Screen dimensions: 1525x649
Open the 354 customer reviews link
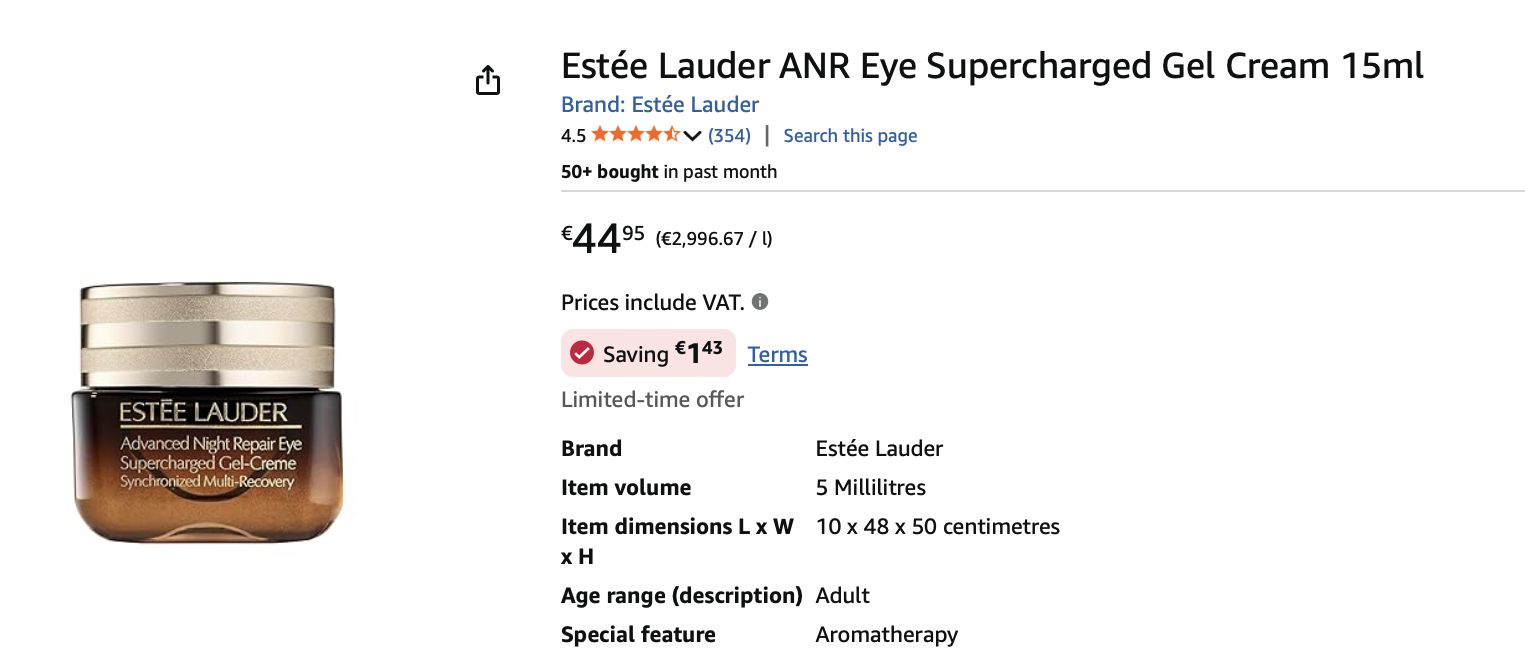pyautogui.click(x=729, y=136)
